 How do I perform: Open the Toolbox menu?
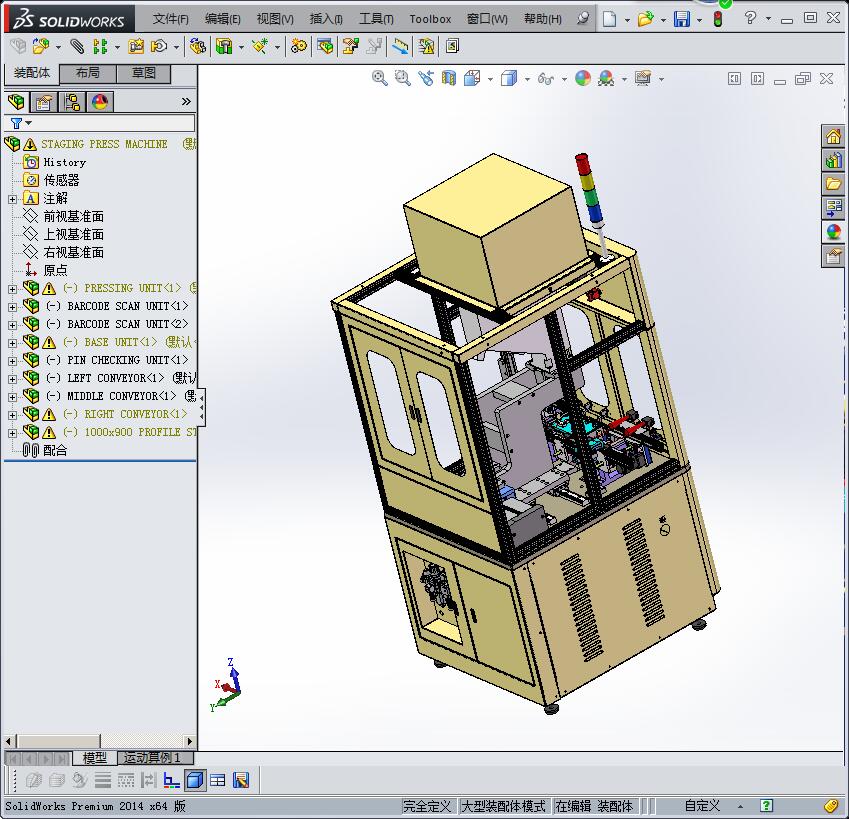(x=430, y=19)
